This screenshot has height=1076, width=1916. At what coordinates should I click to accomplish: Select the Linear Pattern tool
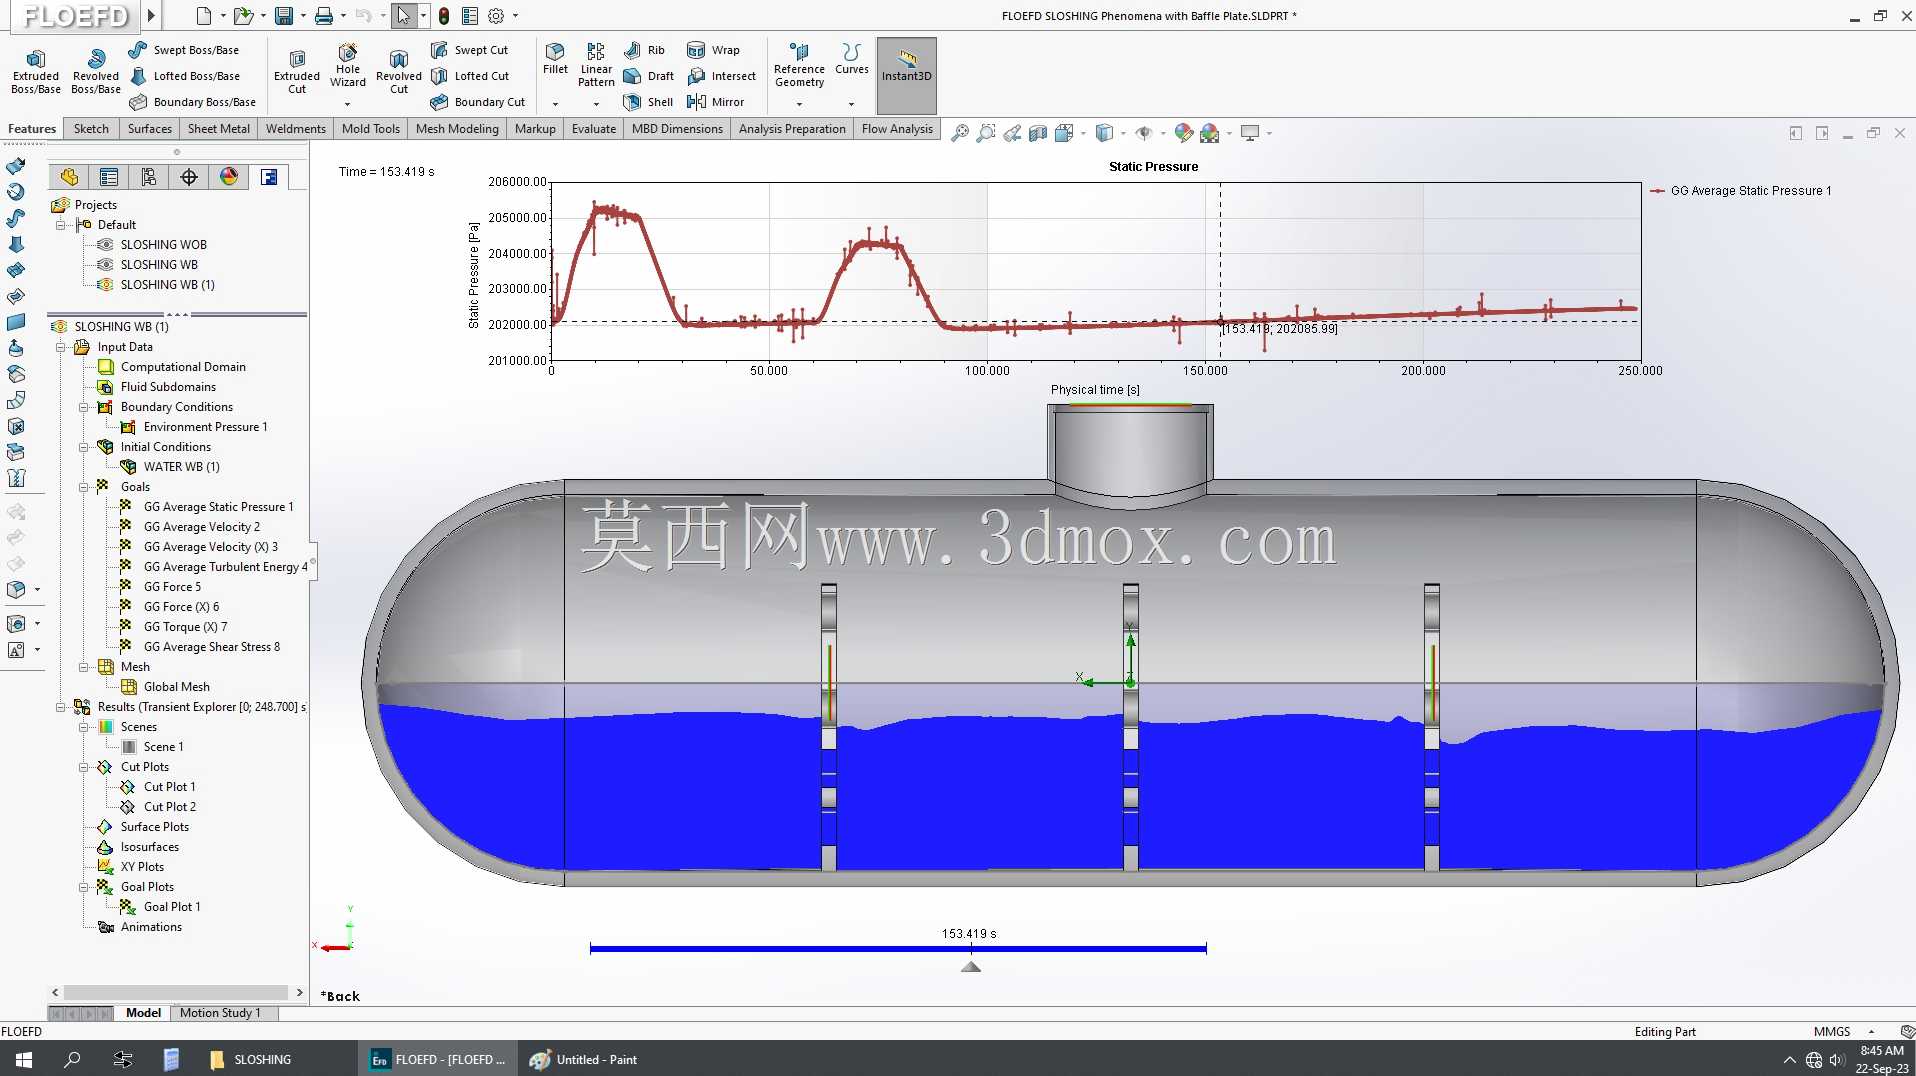[596, 65]
